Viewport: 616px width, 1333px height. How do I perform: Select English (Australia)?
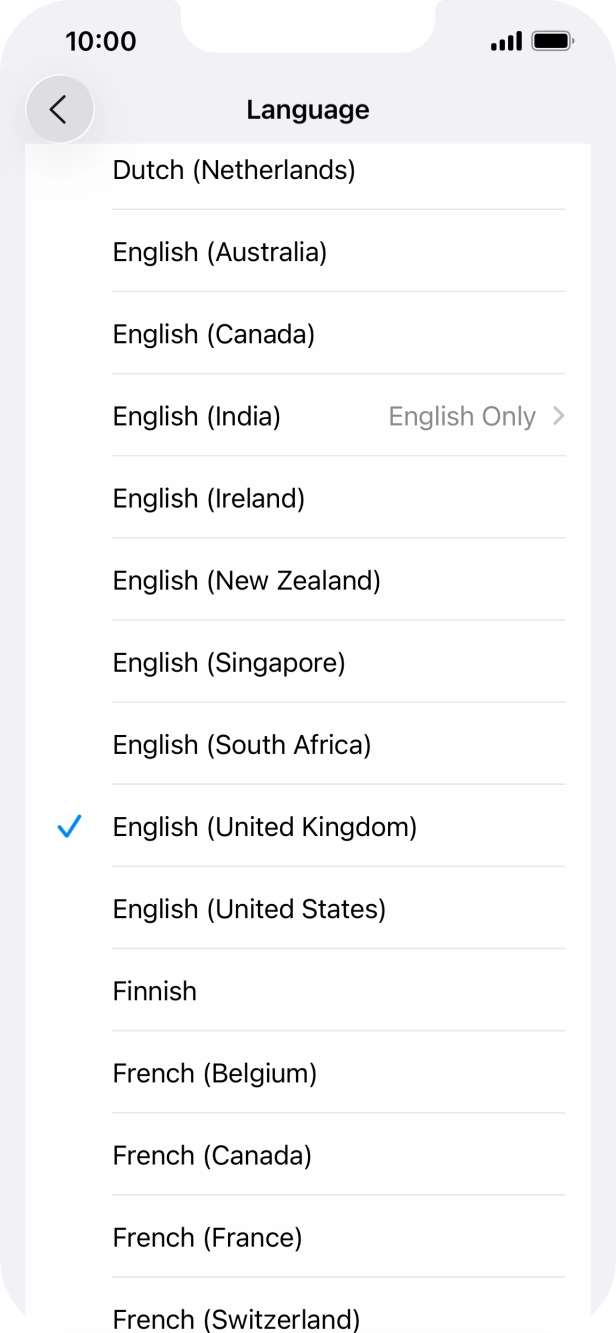(x=219, y=252)
